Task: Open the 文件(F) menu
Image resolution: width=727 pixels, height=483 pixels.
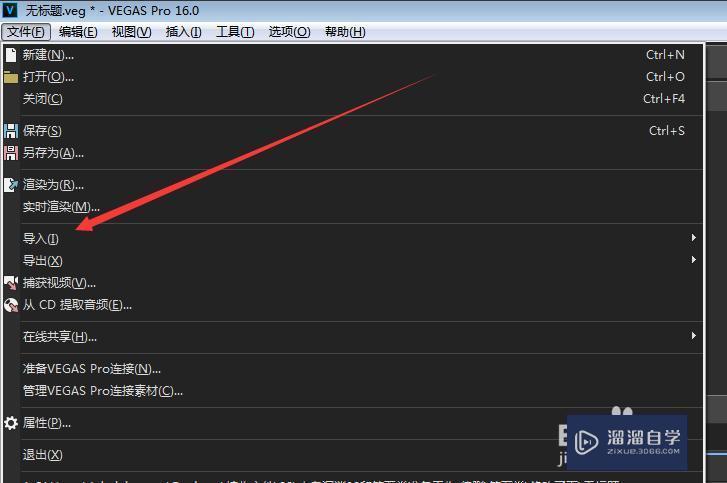Action: [26, 32]
